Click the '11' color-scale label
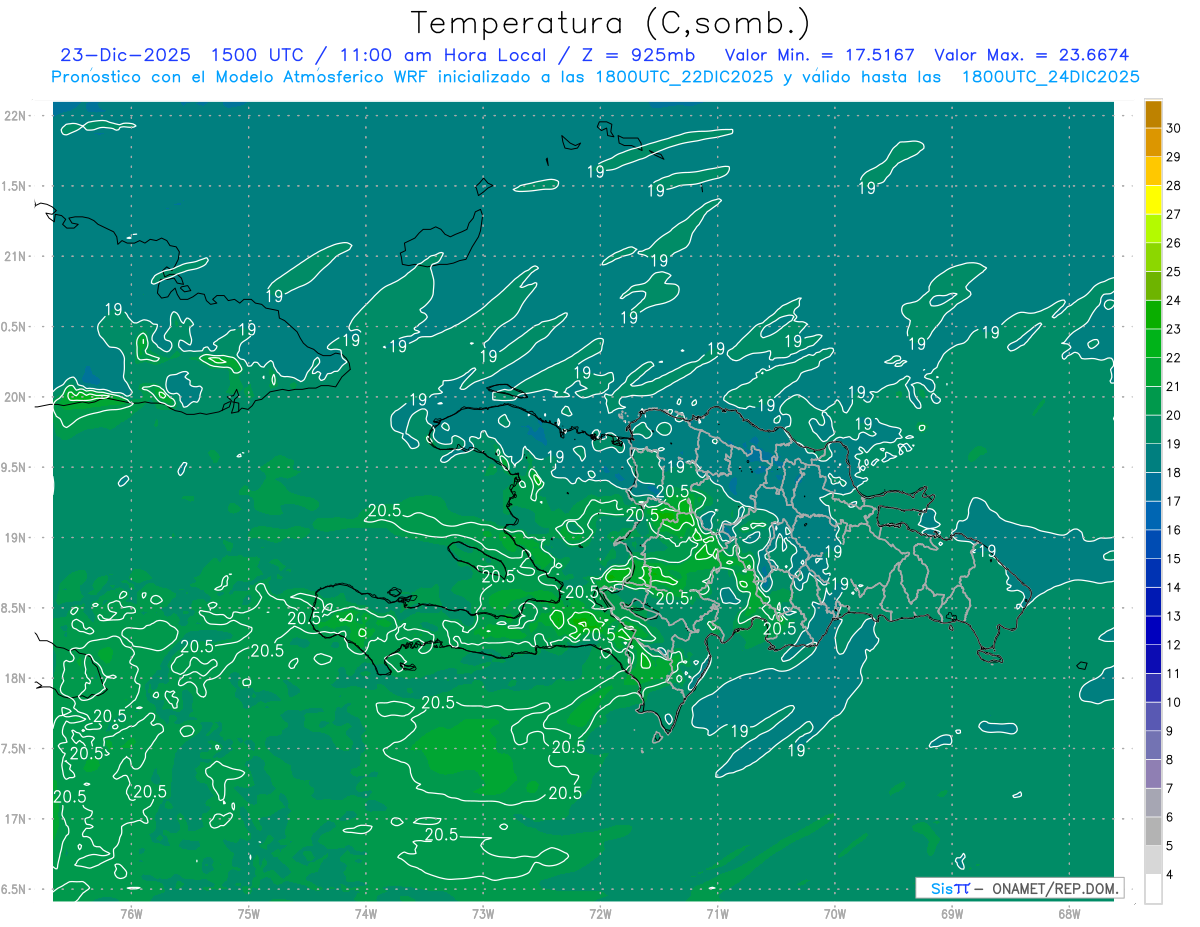1200x927 pixels. click(1174, 673)
